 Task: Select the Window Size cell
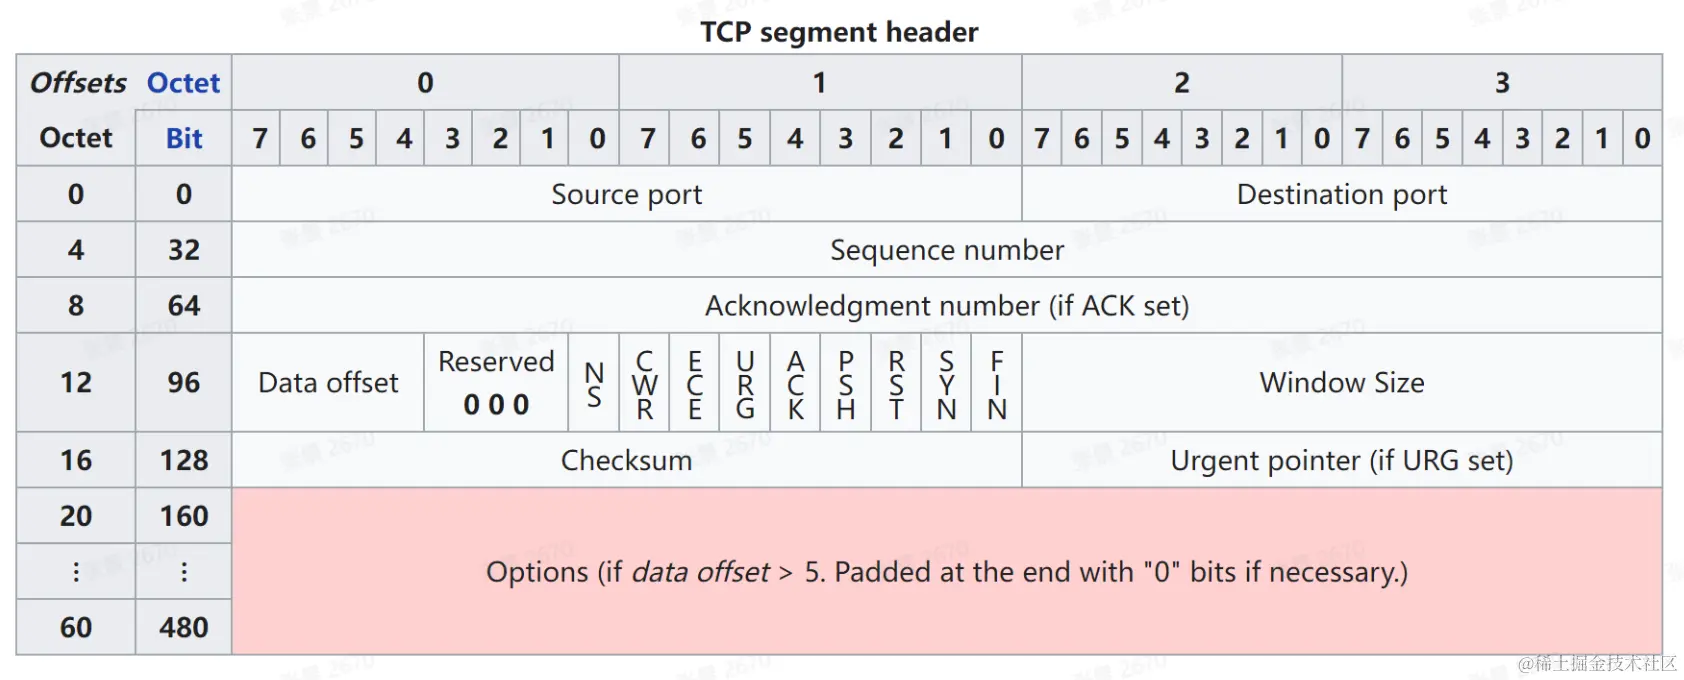click(x=1341, y=383)
